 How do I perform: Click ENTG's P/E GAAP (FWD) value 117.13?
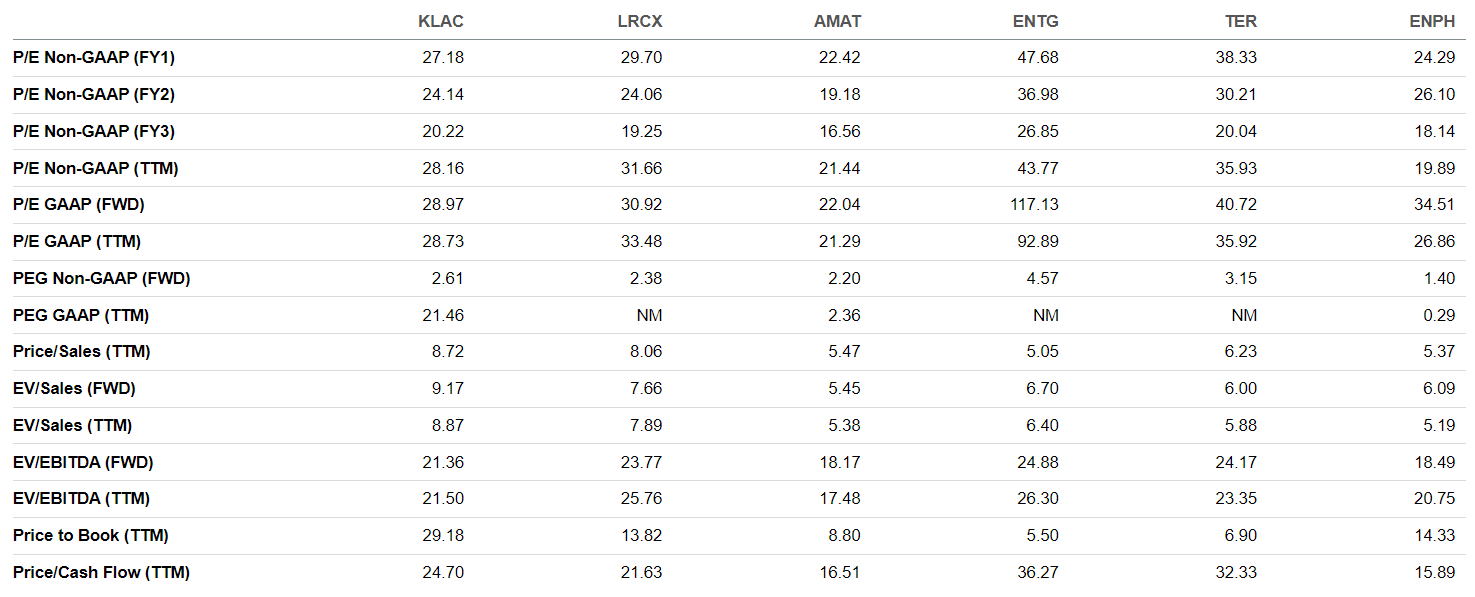point(1034,205)
